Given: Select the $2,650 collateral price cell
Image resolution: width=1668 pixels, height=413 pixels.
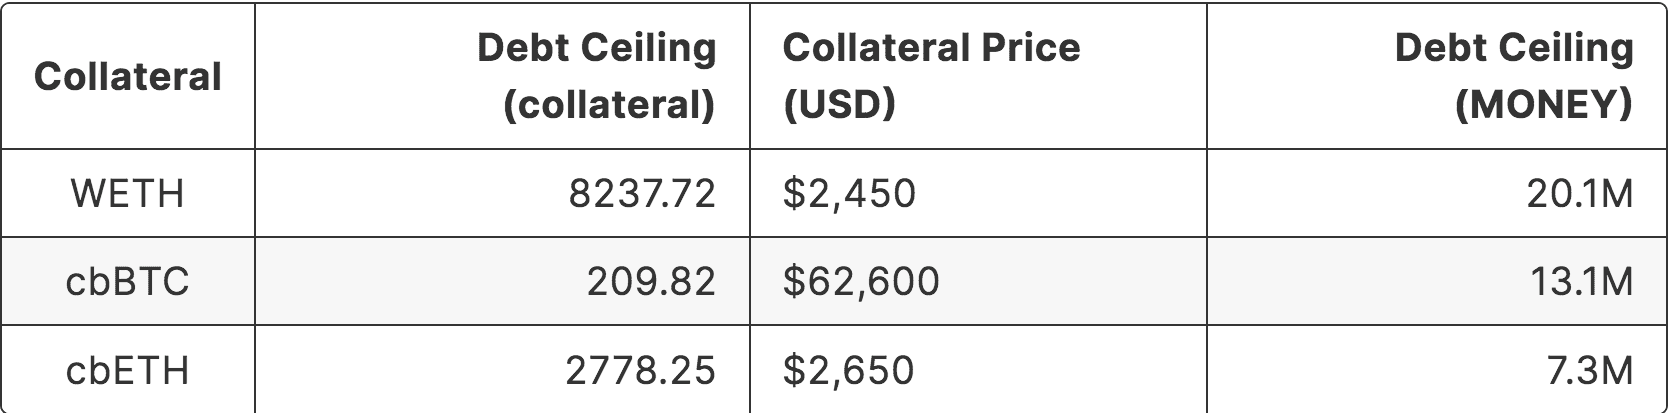Looking at the screenshot, I should [848, 371].
